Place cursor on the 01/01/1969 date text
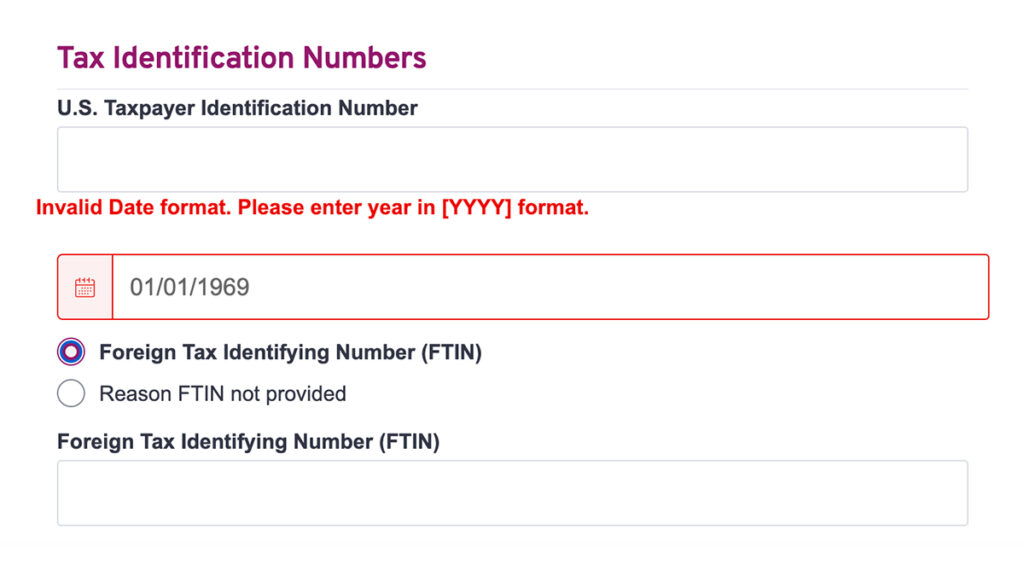 189,287
